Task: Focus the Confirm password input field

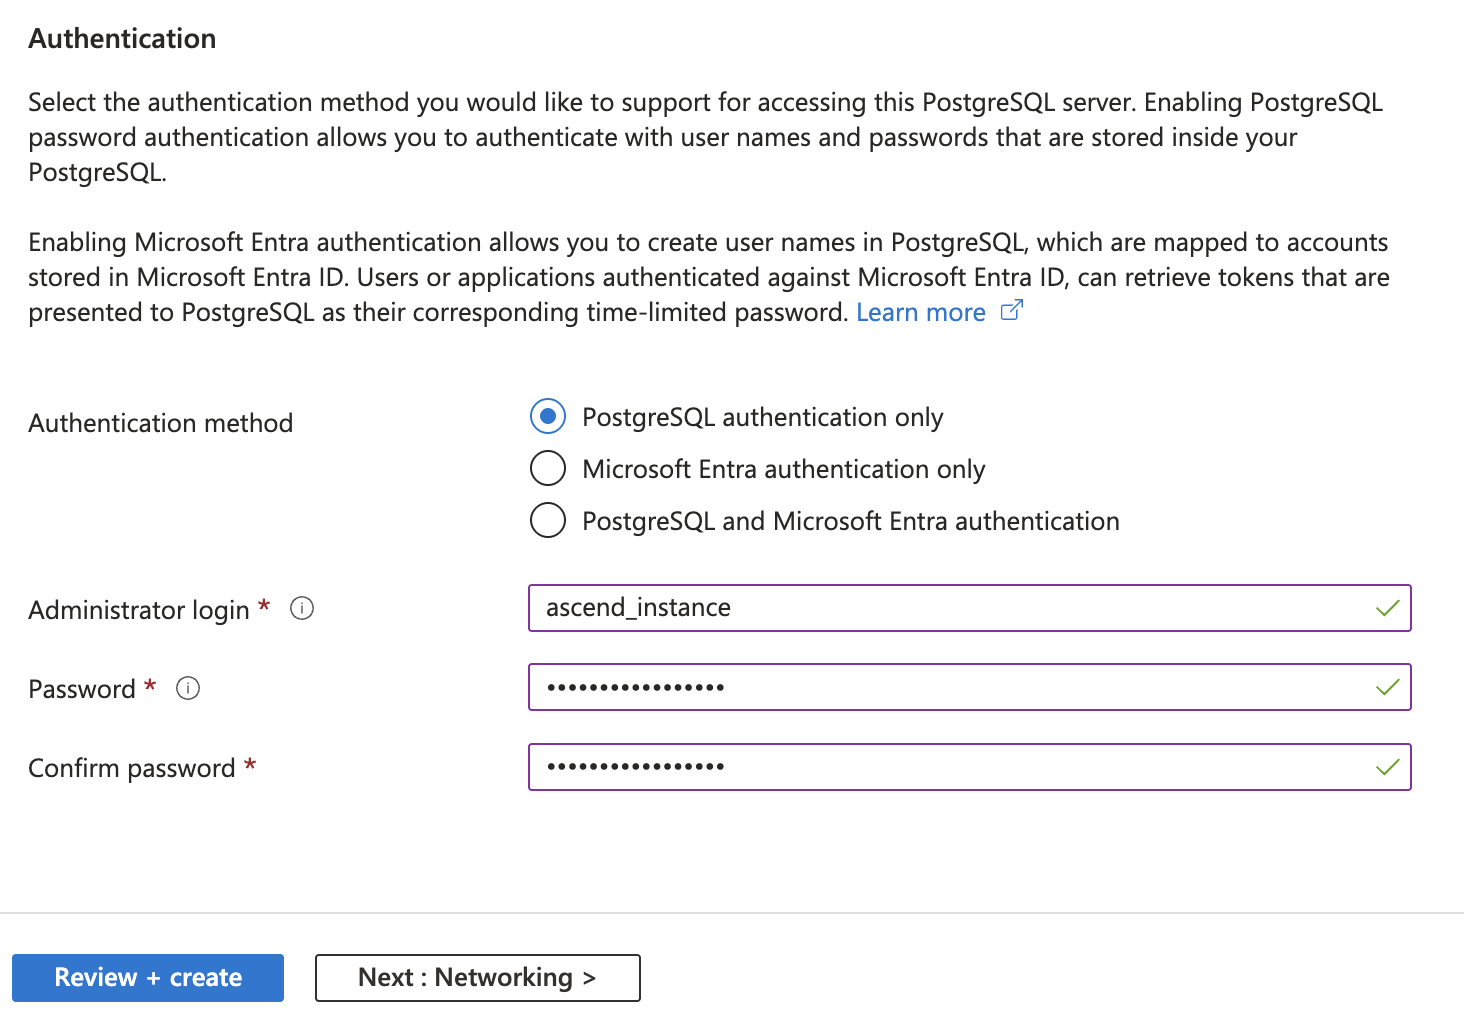Action: tap(950, 767)
